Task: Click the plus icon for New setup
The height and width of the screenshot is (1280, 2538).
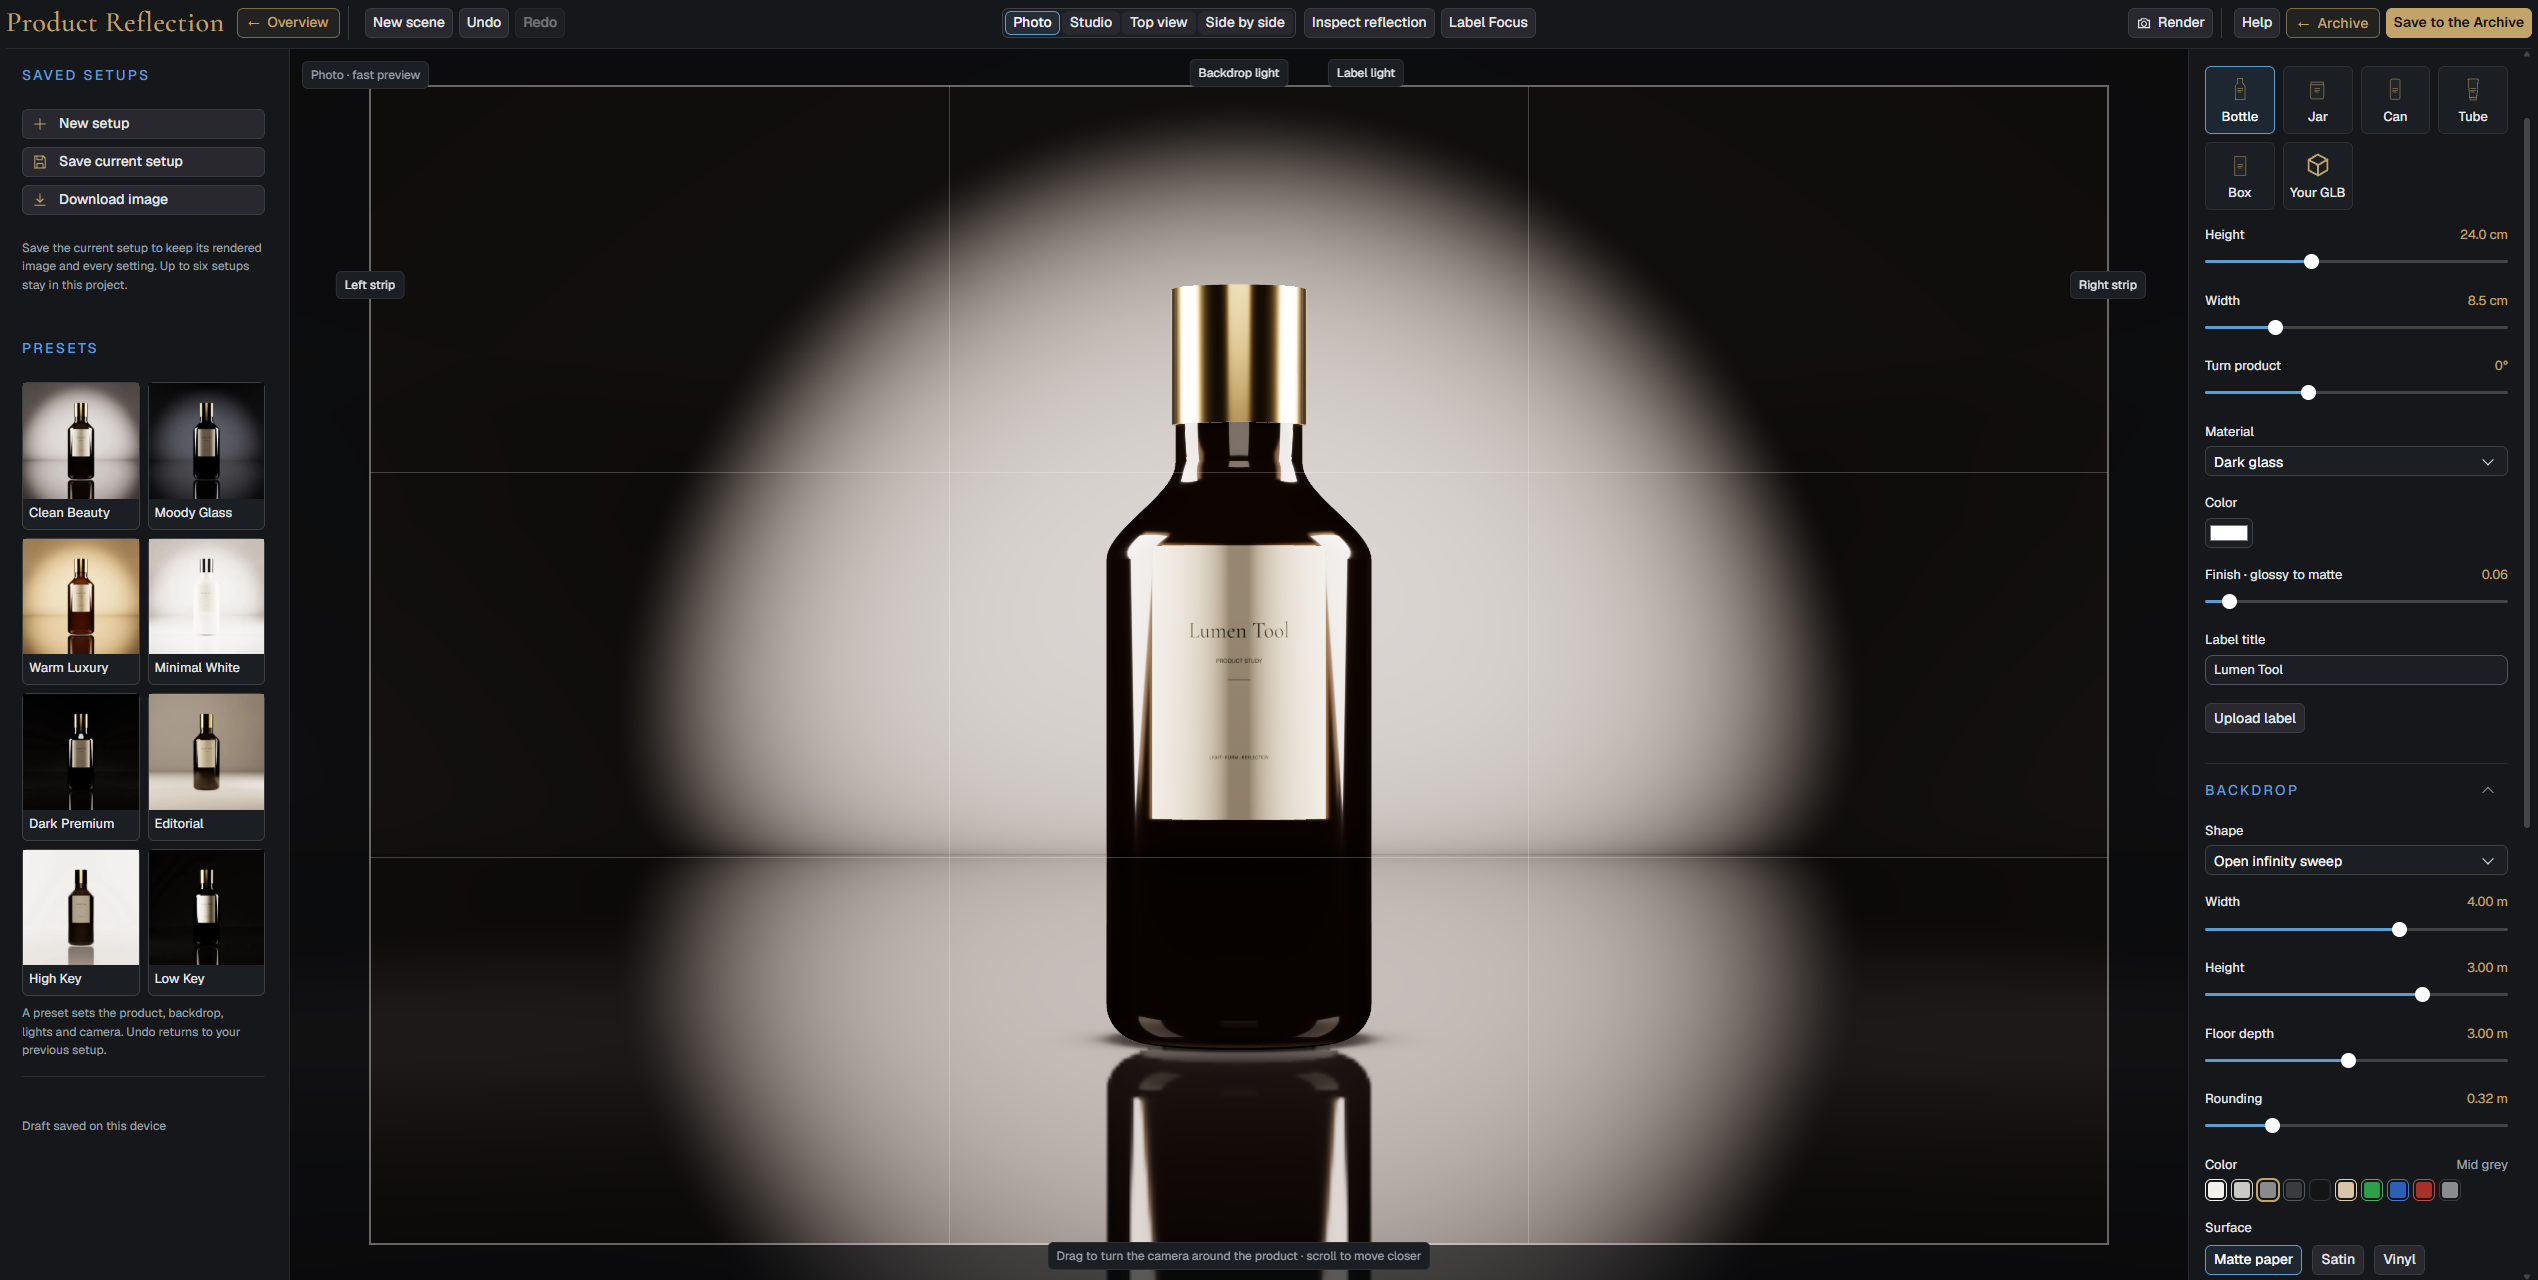Action: tap(40, 124)
